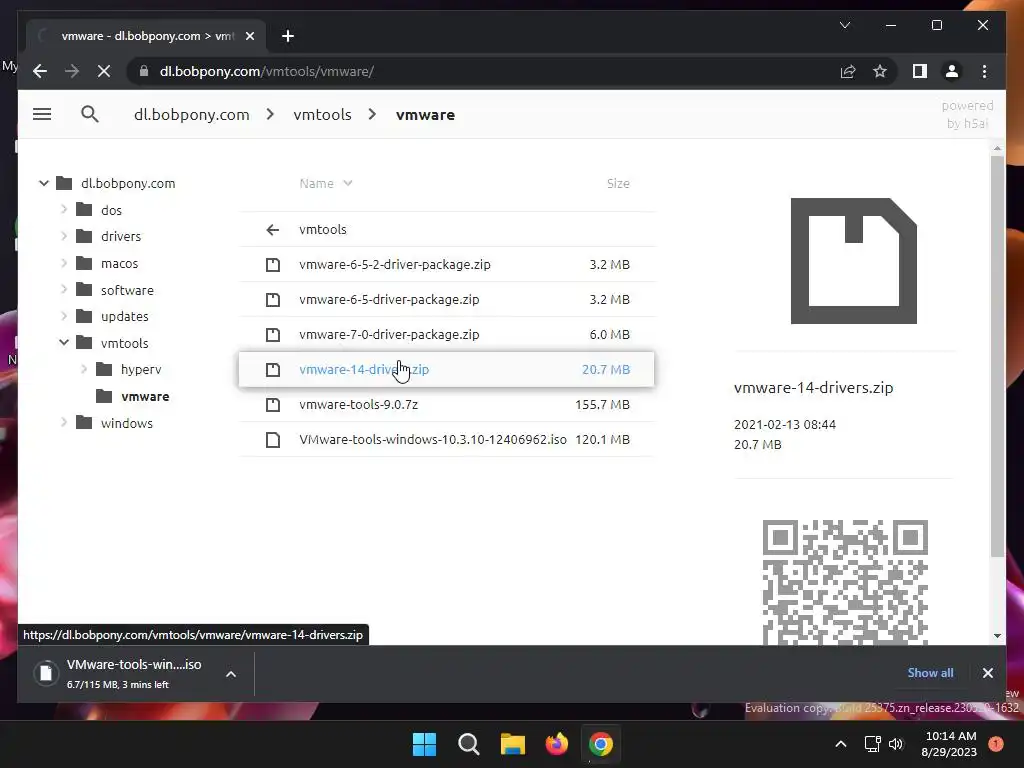The width and height of the screenshot is (1024, 768).
Task: Open the download item options chevron
Action: 231,674
